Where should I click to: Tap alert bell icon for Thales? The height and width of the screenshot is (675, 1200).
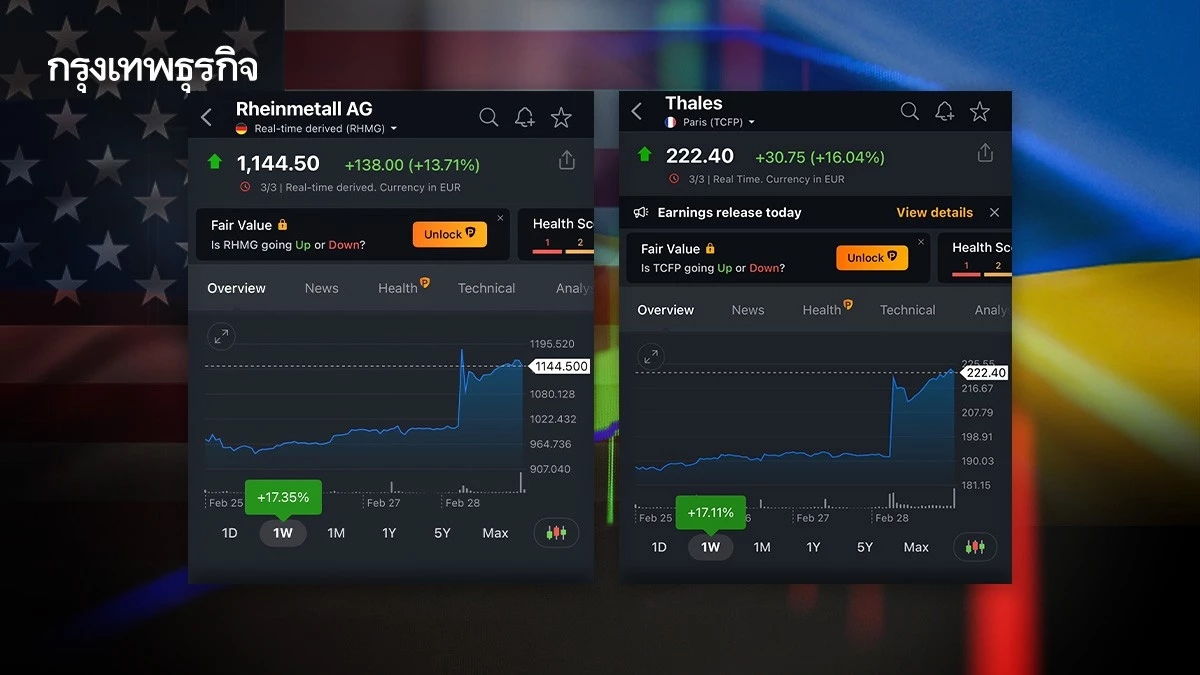pos(944,111)
